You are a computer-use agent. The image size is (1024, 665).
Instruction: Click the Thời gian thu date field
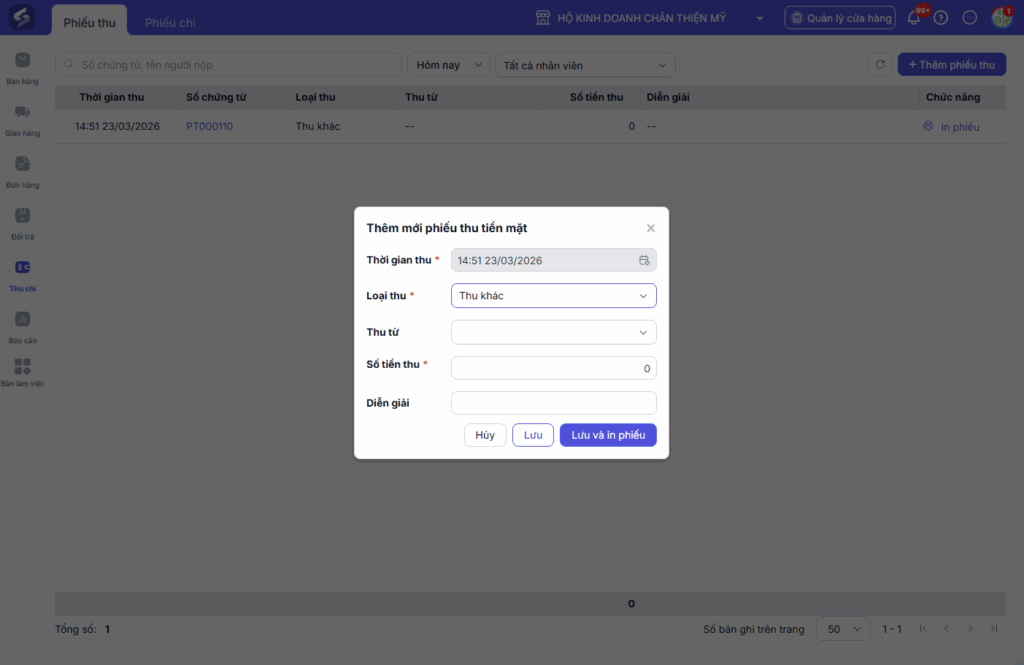coord(553,260)
